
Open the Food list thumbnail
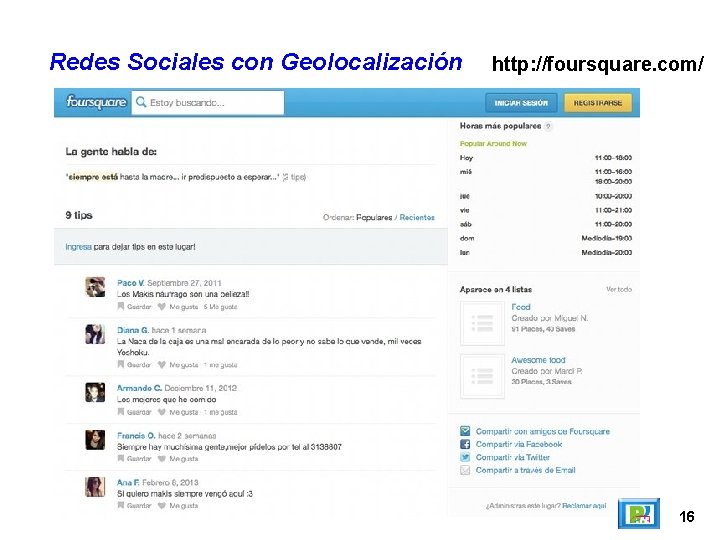[x=482, y=323]
